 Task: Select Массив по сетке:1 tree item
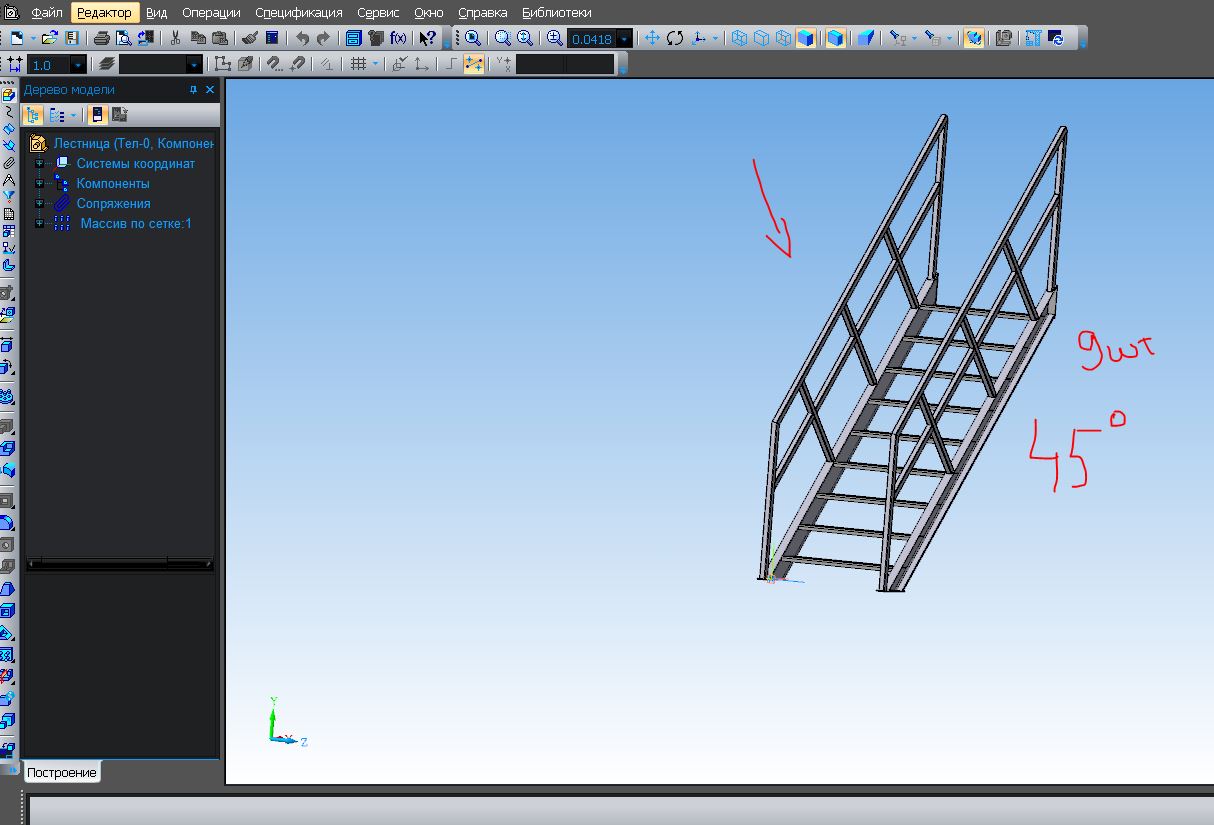(136, 223)
